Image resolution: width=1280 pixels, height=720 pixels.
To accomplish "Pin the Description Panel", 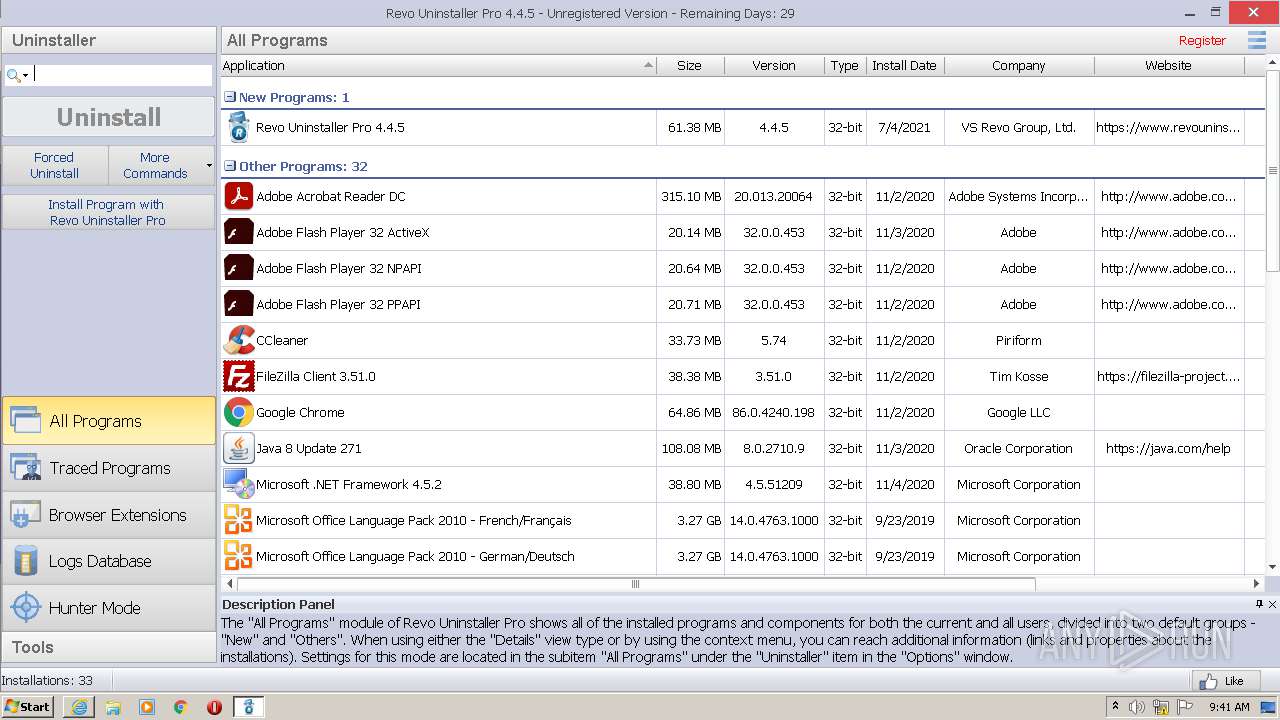I will [1259, 604].
